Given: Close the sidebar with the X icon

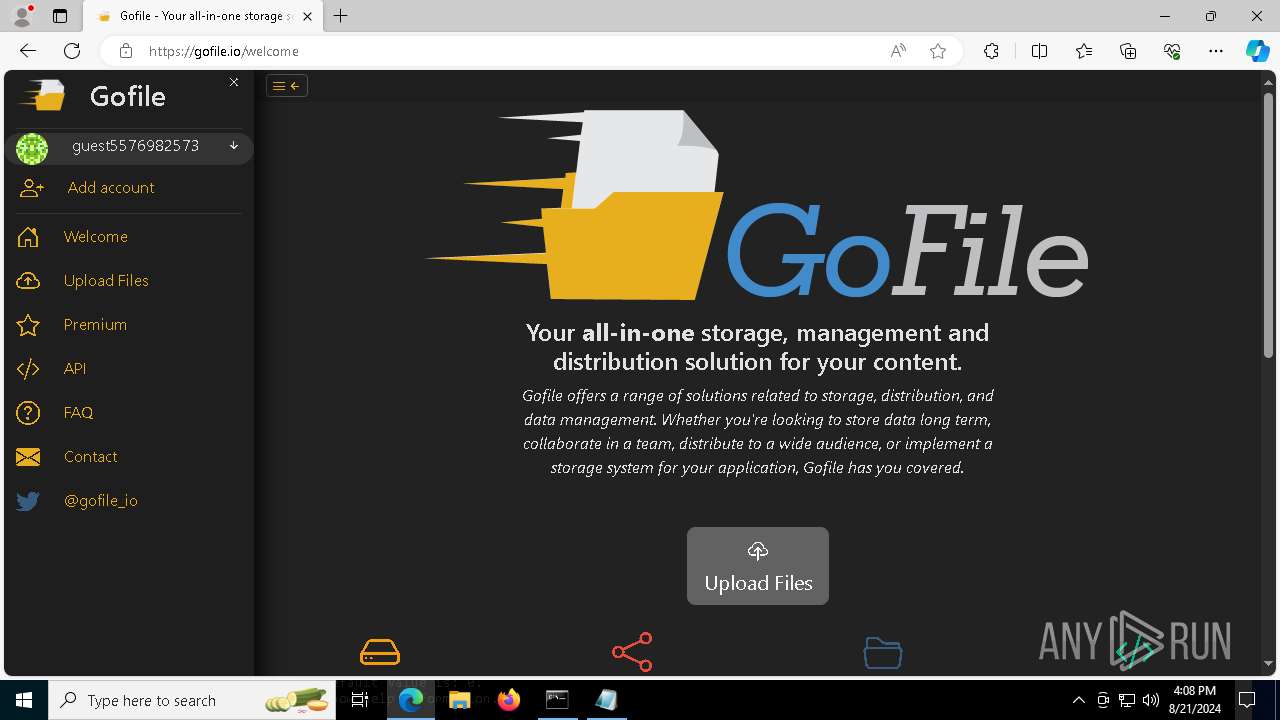Looking at the screenshot, I should point(234,82).
